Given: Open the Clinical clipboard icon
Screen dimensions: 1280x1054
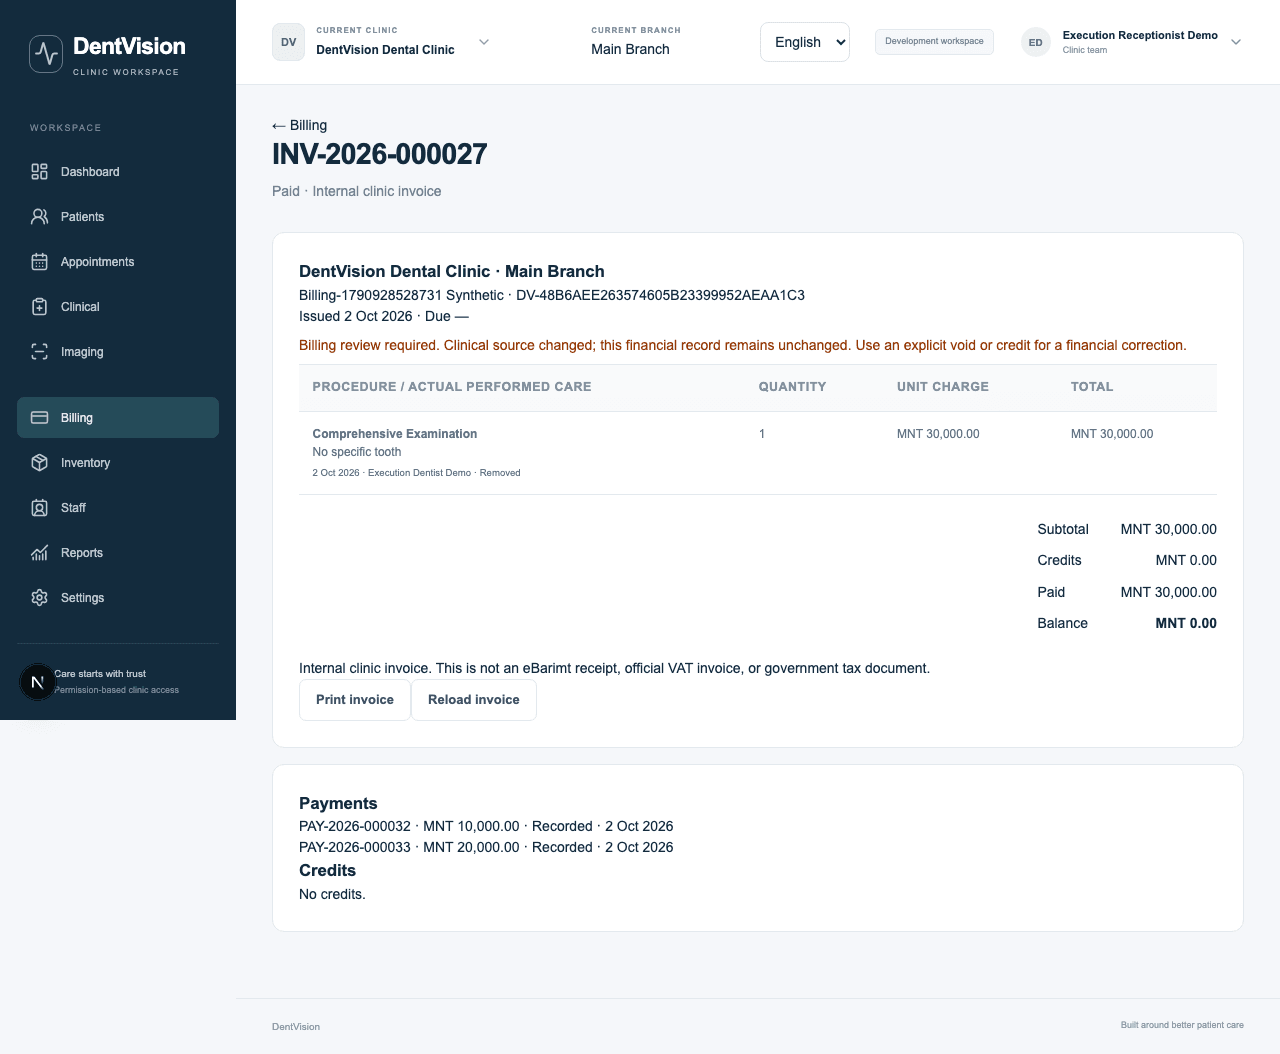Looking at the screenshot, I should tap(39, 307).
